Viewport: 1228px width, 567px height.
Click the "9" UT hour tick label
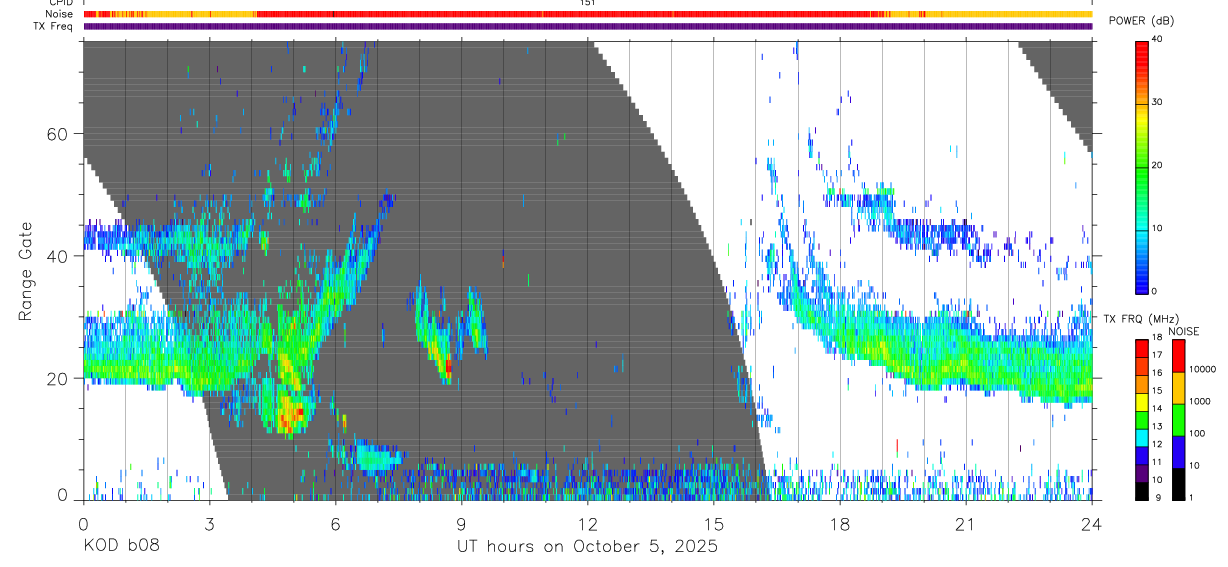pyautogui.click(x=461, y=523)
